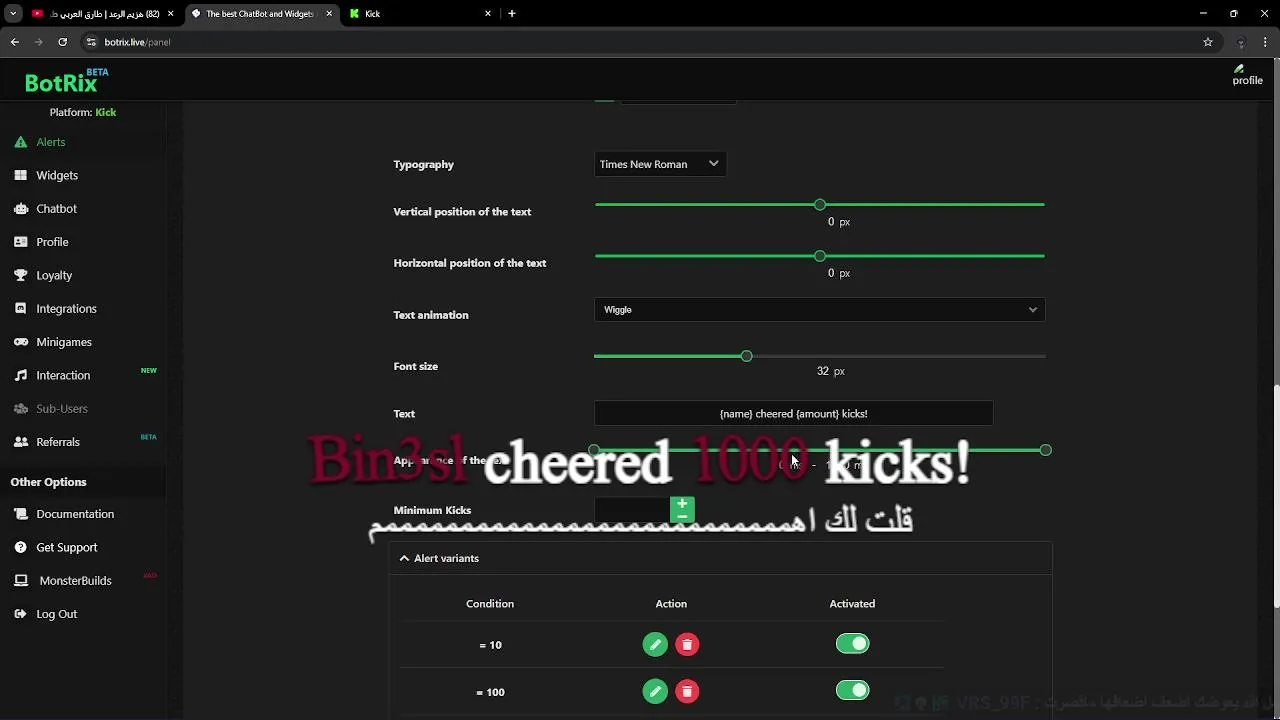Disable the = 100 variant toggle

[x=853, y=691]
